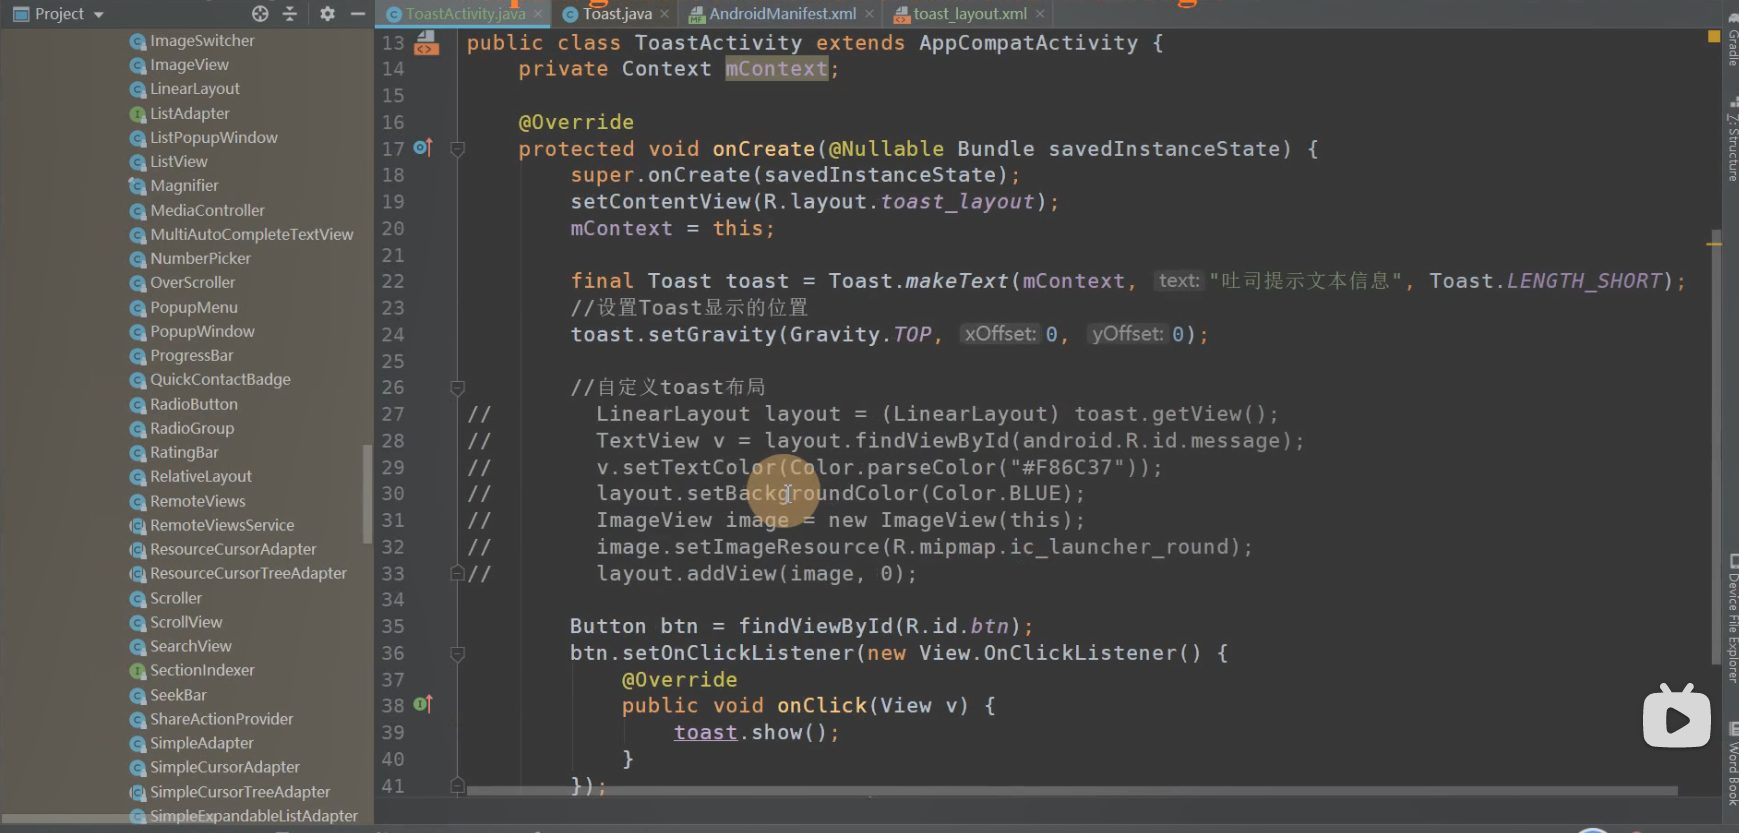Click fold end marker on line 41
Viewport: 1739px width, 833px height.
click(x=457, y=786)
